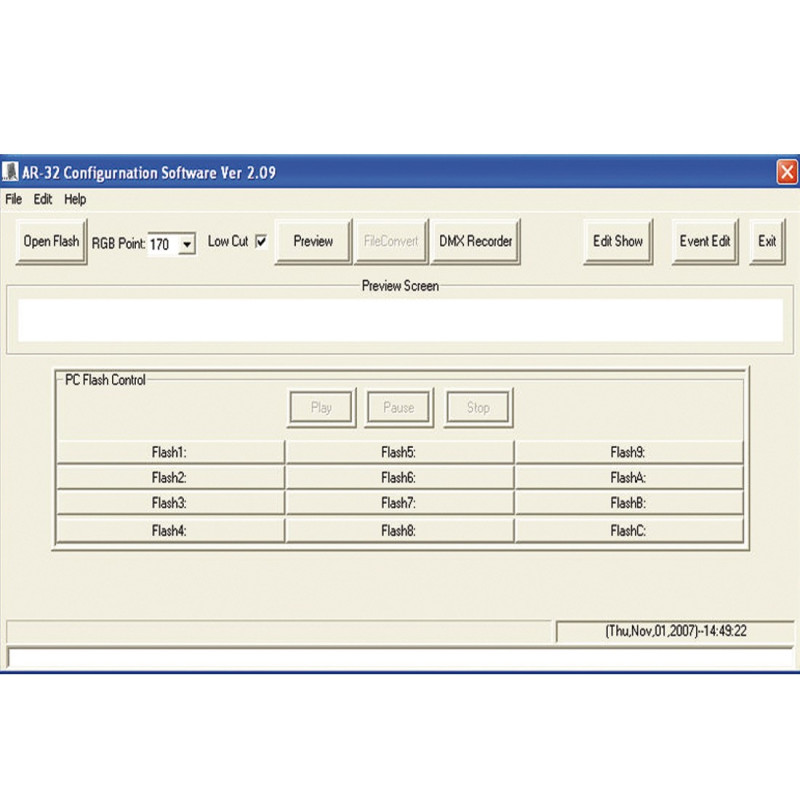Click the bottom status text field
Viewport: 800px width, 800px height.
(x=400, y=657)
